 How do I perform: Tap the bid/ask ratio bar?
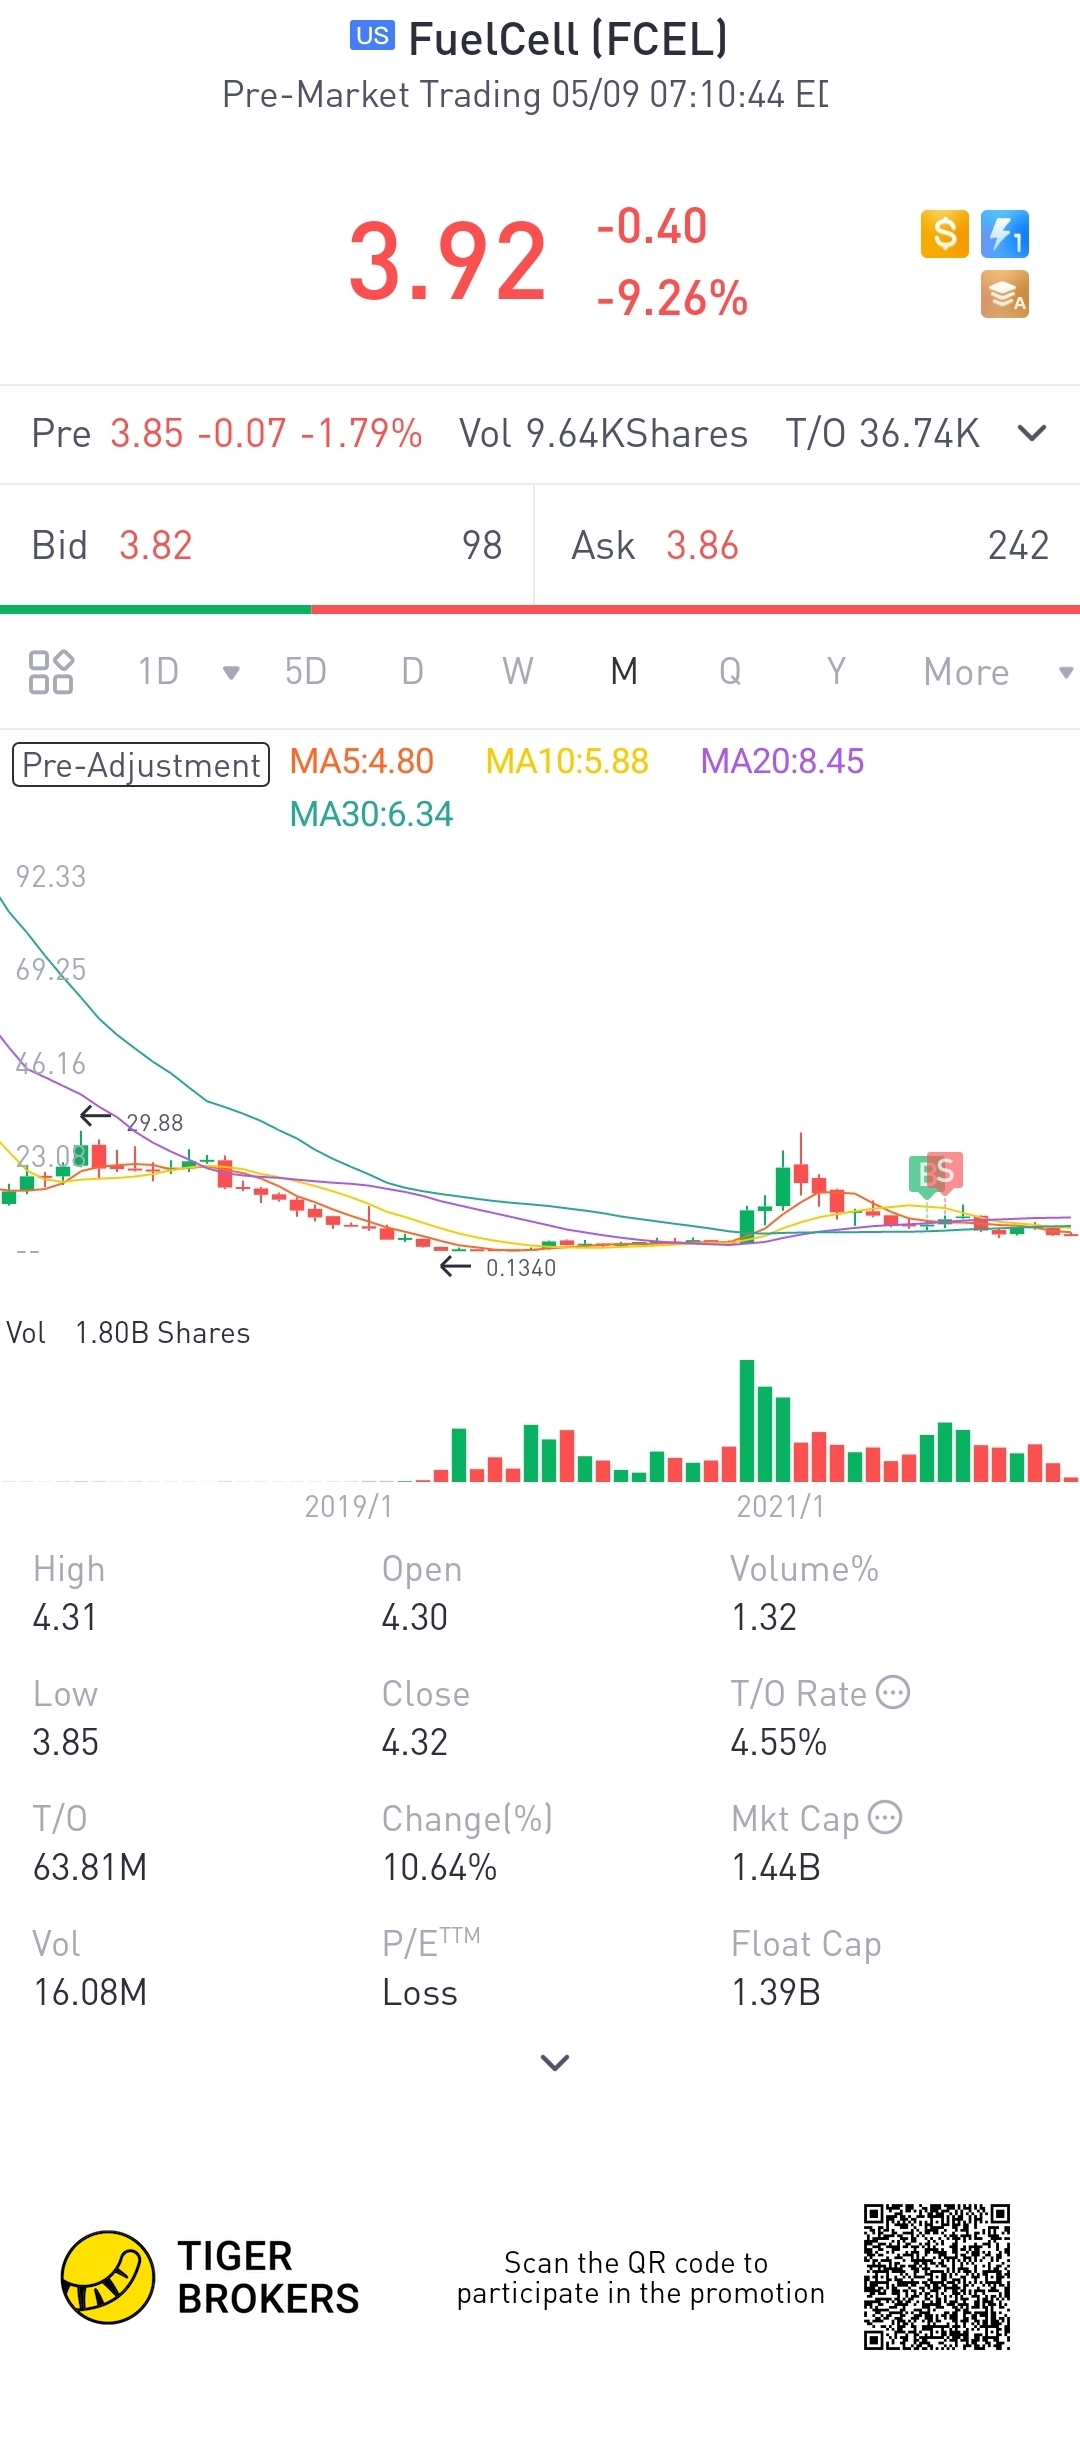[x=540, y=609]
